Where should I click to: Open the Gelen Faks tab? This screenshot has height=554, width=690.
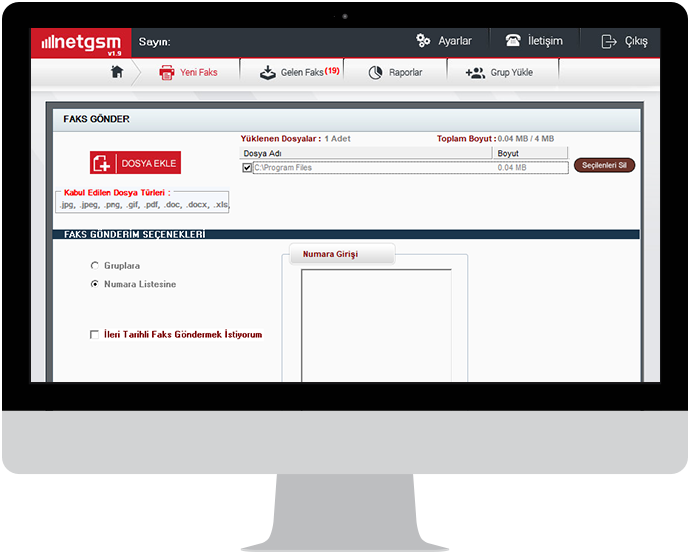[300, 73]
